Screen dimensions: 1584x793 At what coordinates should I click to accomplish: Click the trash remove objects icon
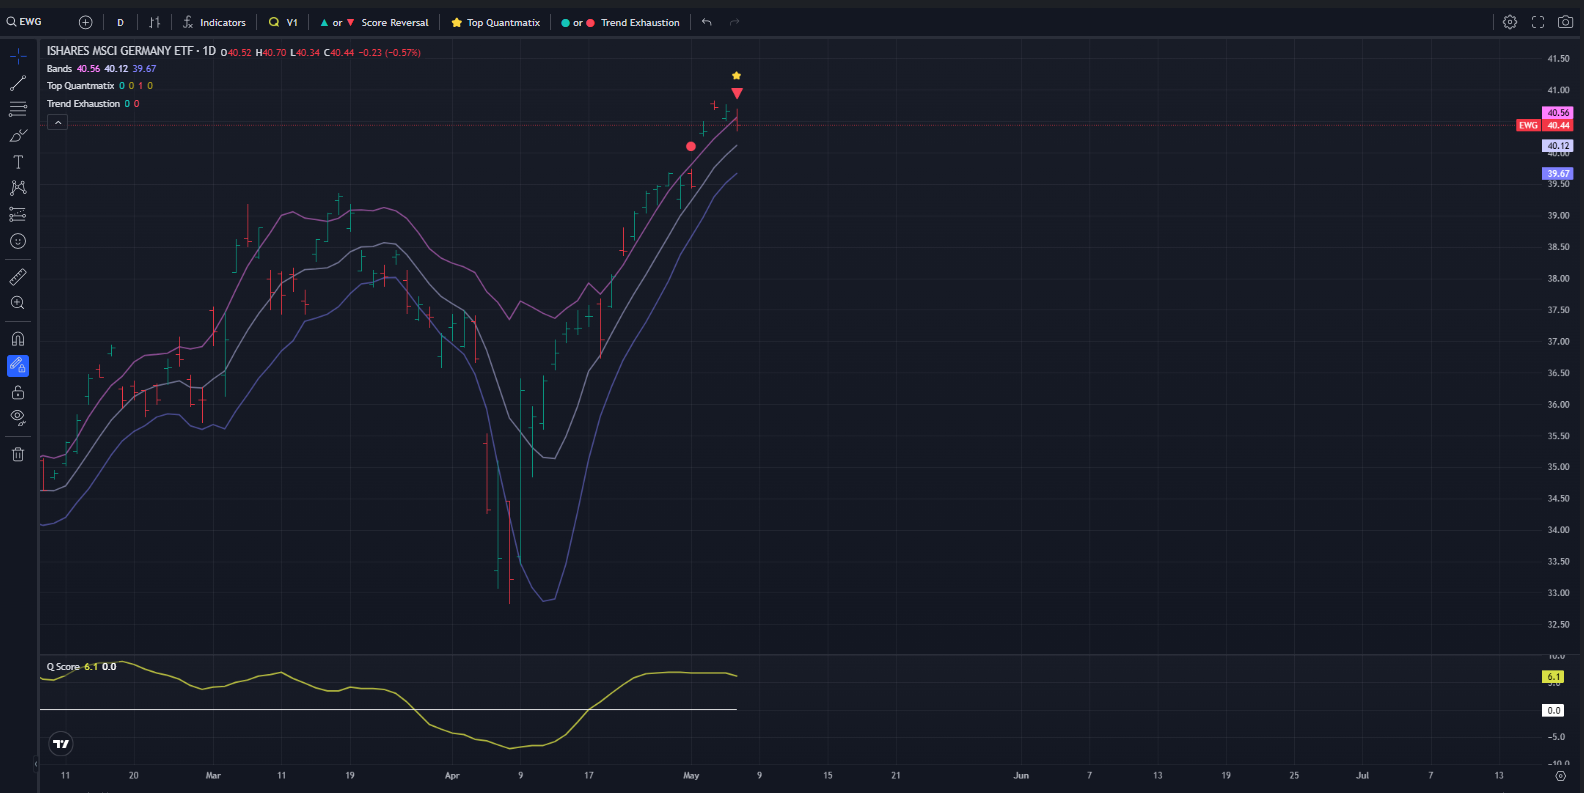(x=18, y=454)
